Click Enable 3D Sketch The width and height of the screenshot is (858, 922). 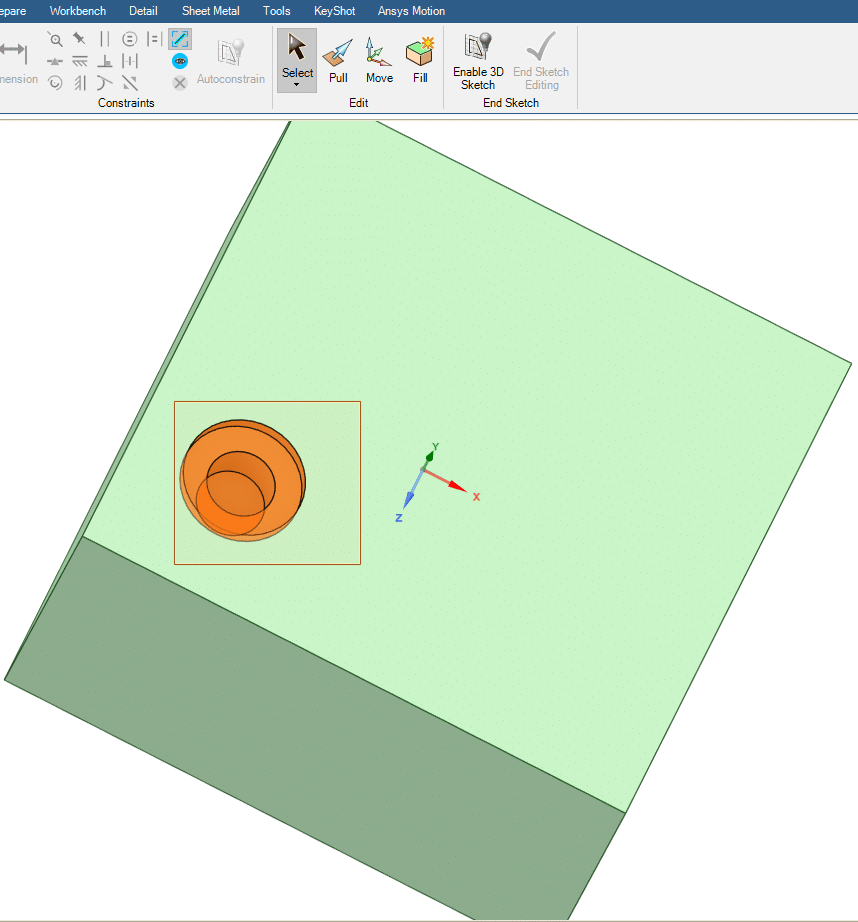[478, 60]
